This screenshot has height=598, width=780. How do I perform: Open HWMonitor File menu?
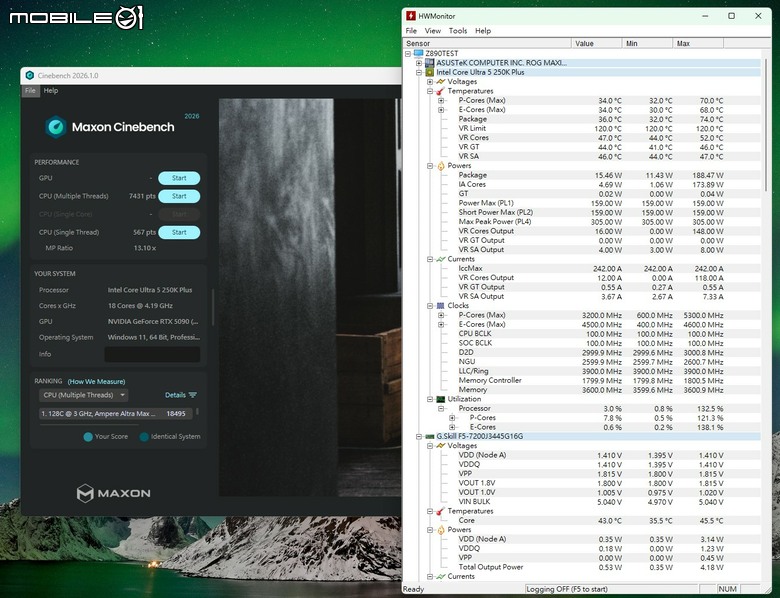point(411,31)
